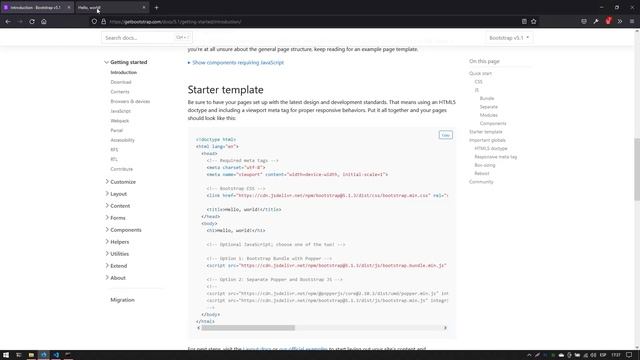Image resolution: width=640 pixels, height=360 pixels.
Task: Go back to the previous page
Action: (8, 22)
